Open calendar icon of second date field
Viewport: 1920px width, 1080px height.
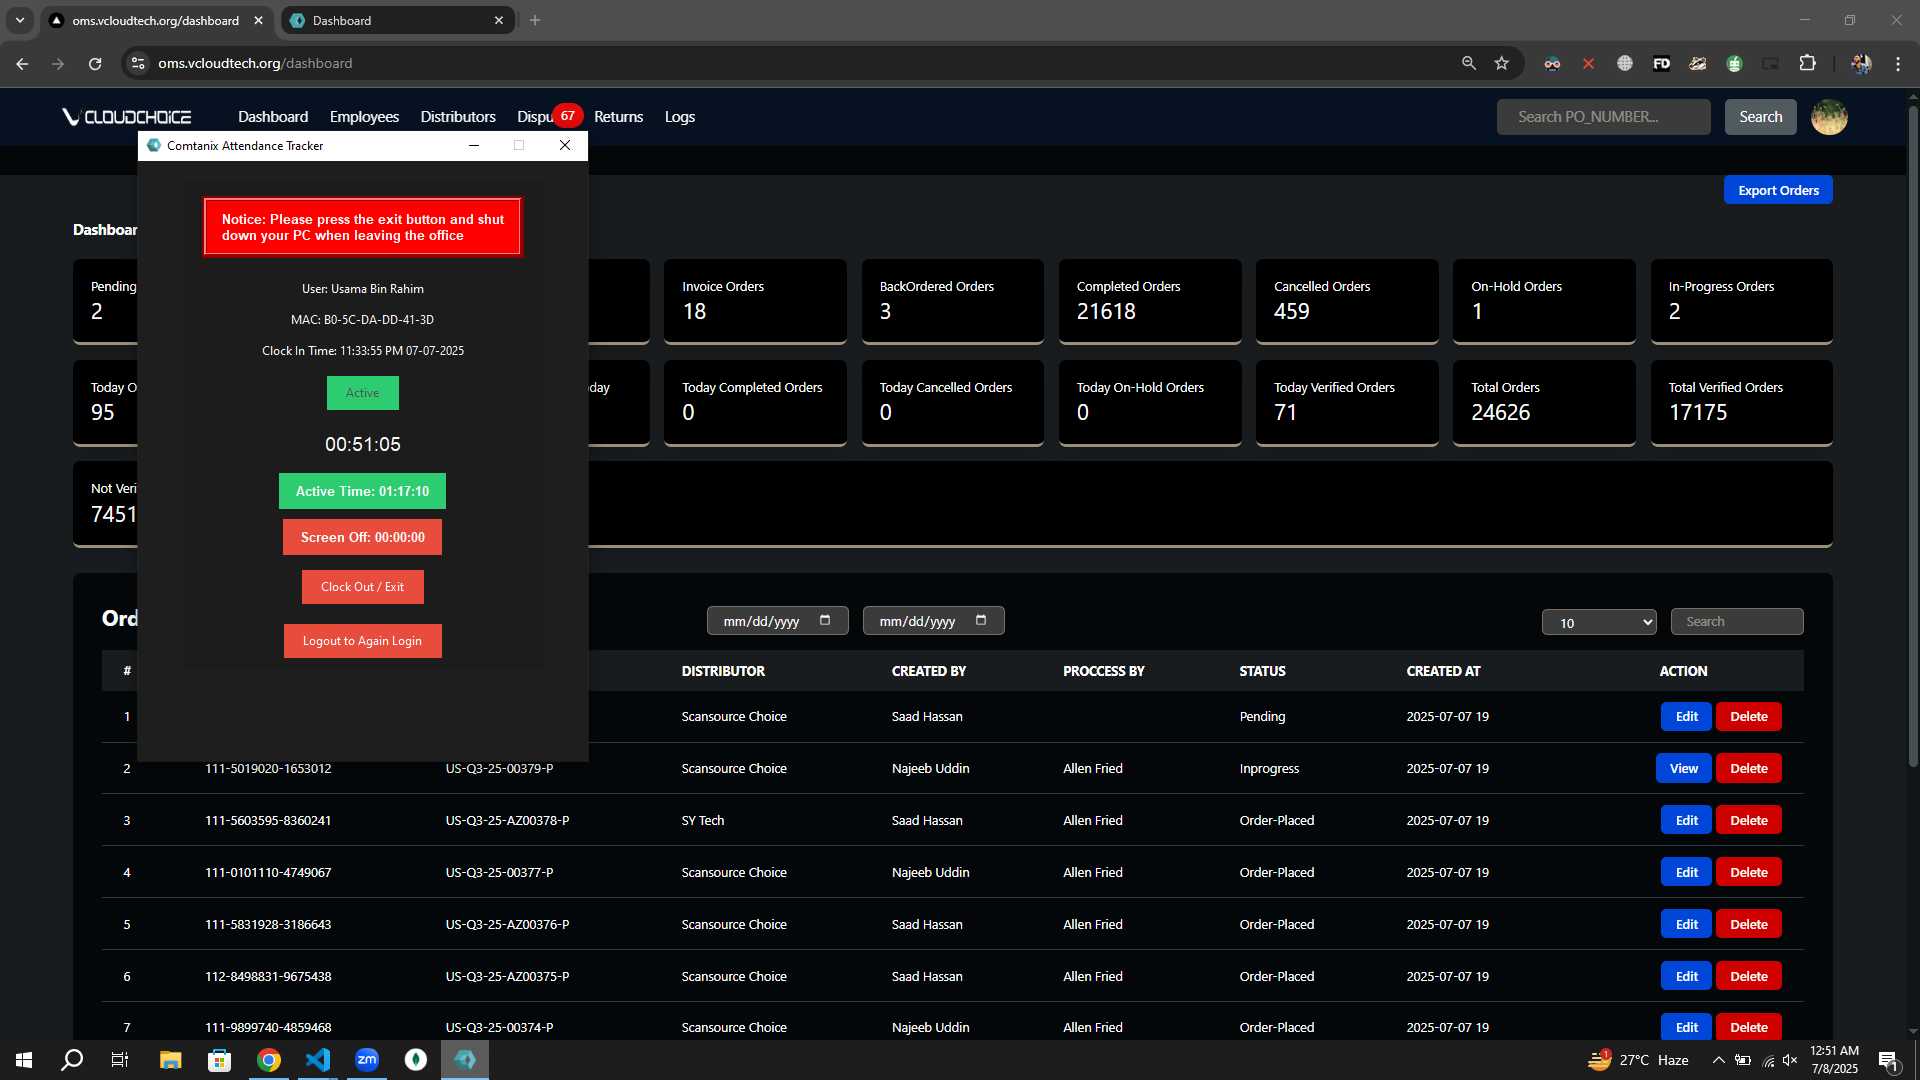pyautogui.click(x=981, y=620)
